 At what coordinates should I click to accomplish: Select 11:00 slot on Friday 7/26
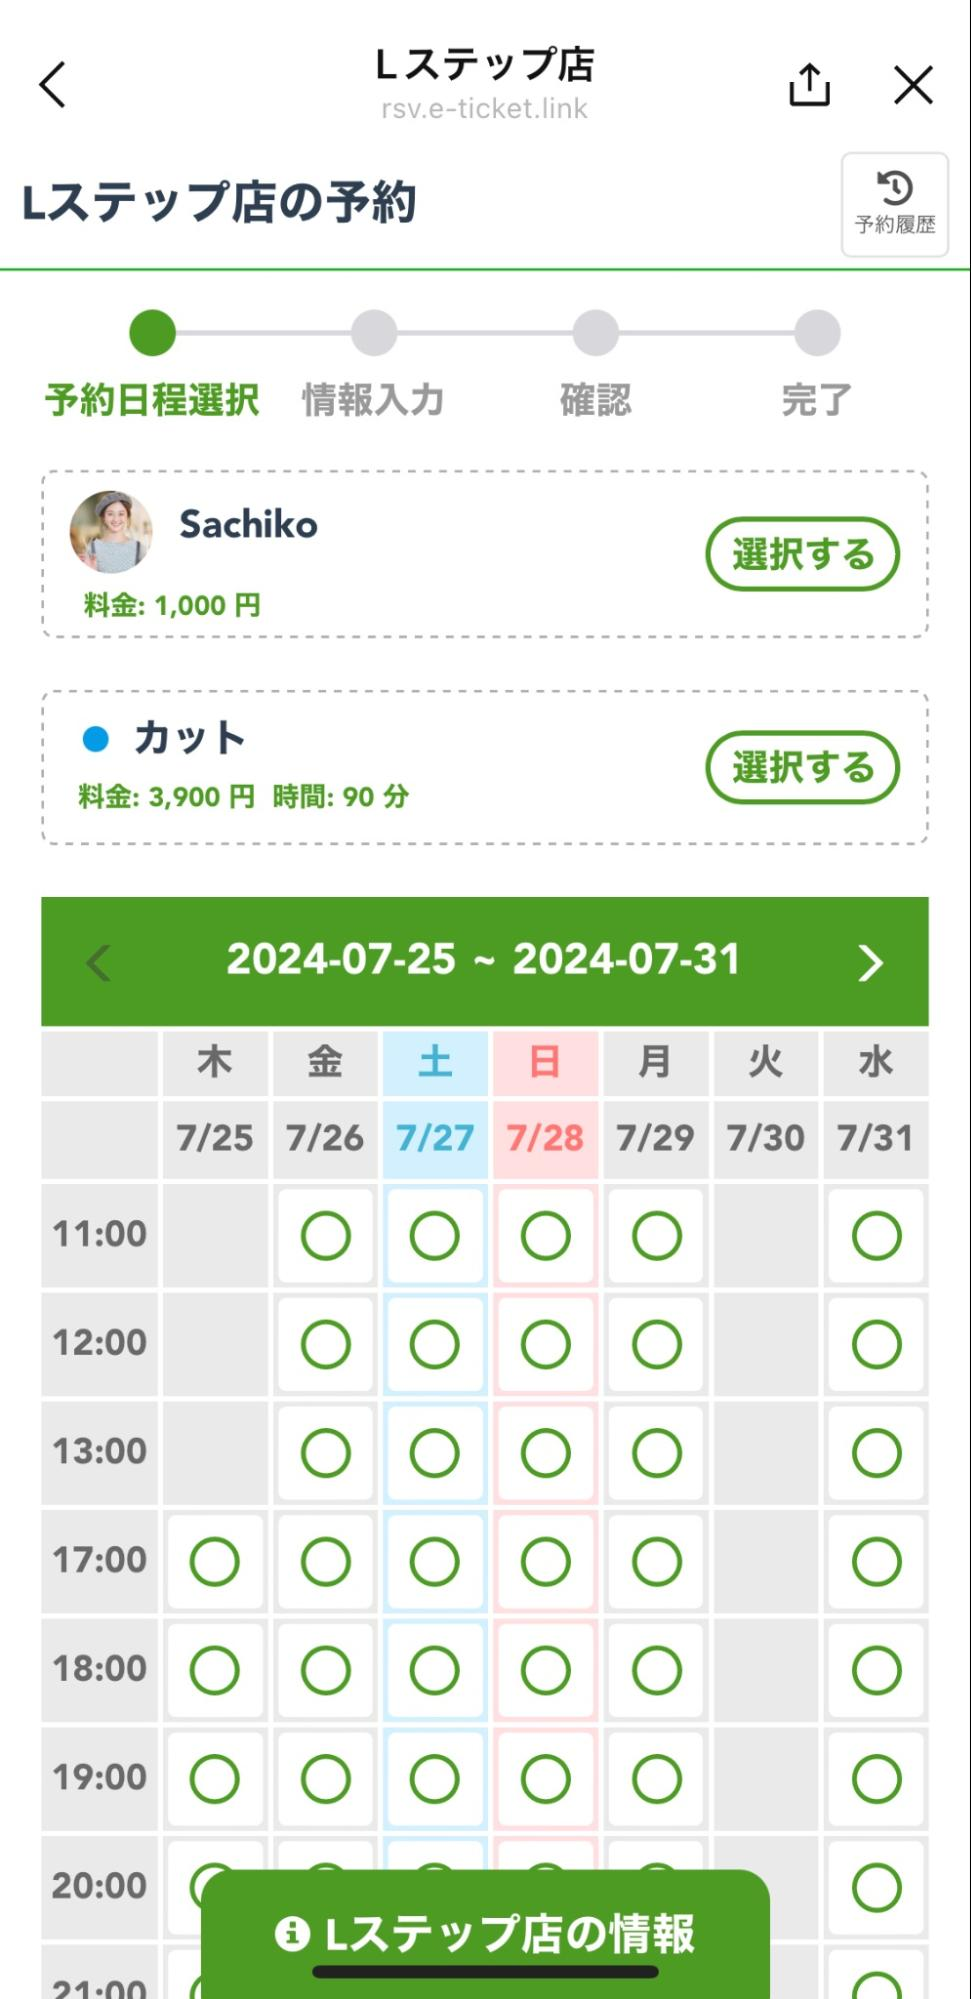[325, 1235]
